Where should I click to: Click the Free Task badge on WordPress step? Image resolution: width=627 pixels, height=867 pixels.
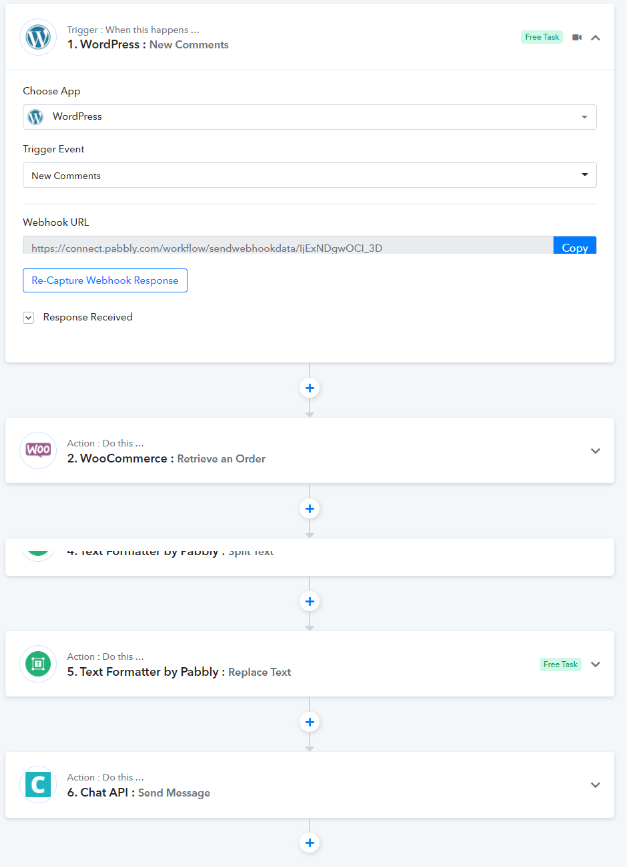pyautogui.click(x=542, y=37)
